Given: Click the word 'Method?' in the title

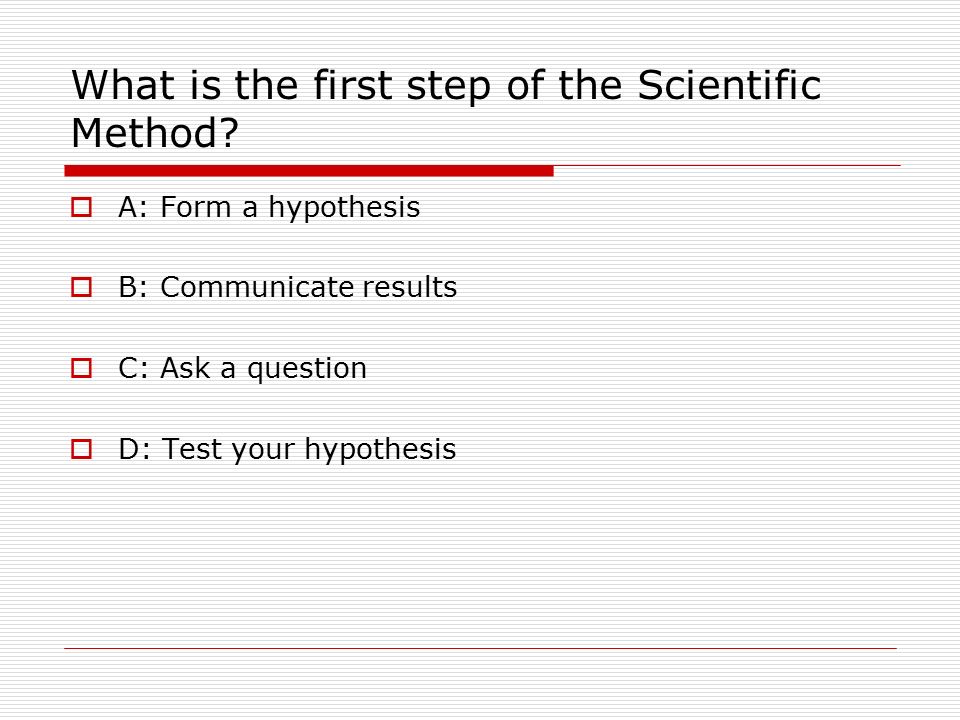Looking at the screenshot, I should click(155, 133).
